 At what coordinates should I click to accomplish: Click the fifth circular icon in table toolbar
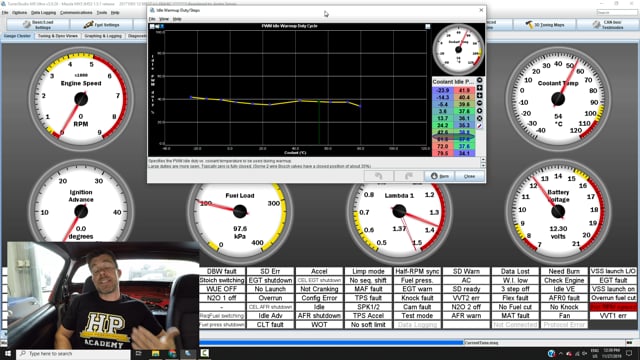(480, 111)
